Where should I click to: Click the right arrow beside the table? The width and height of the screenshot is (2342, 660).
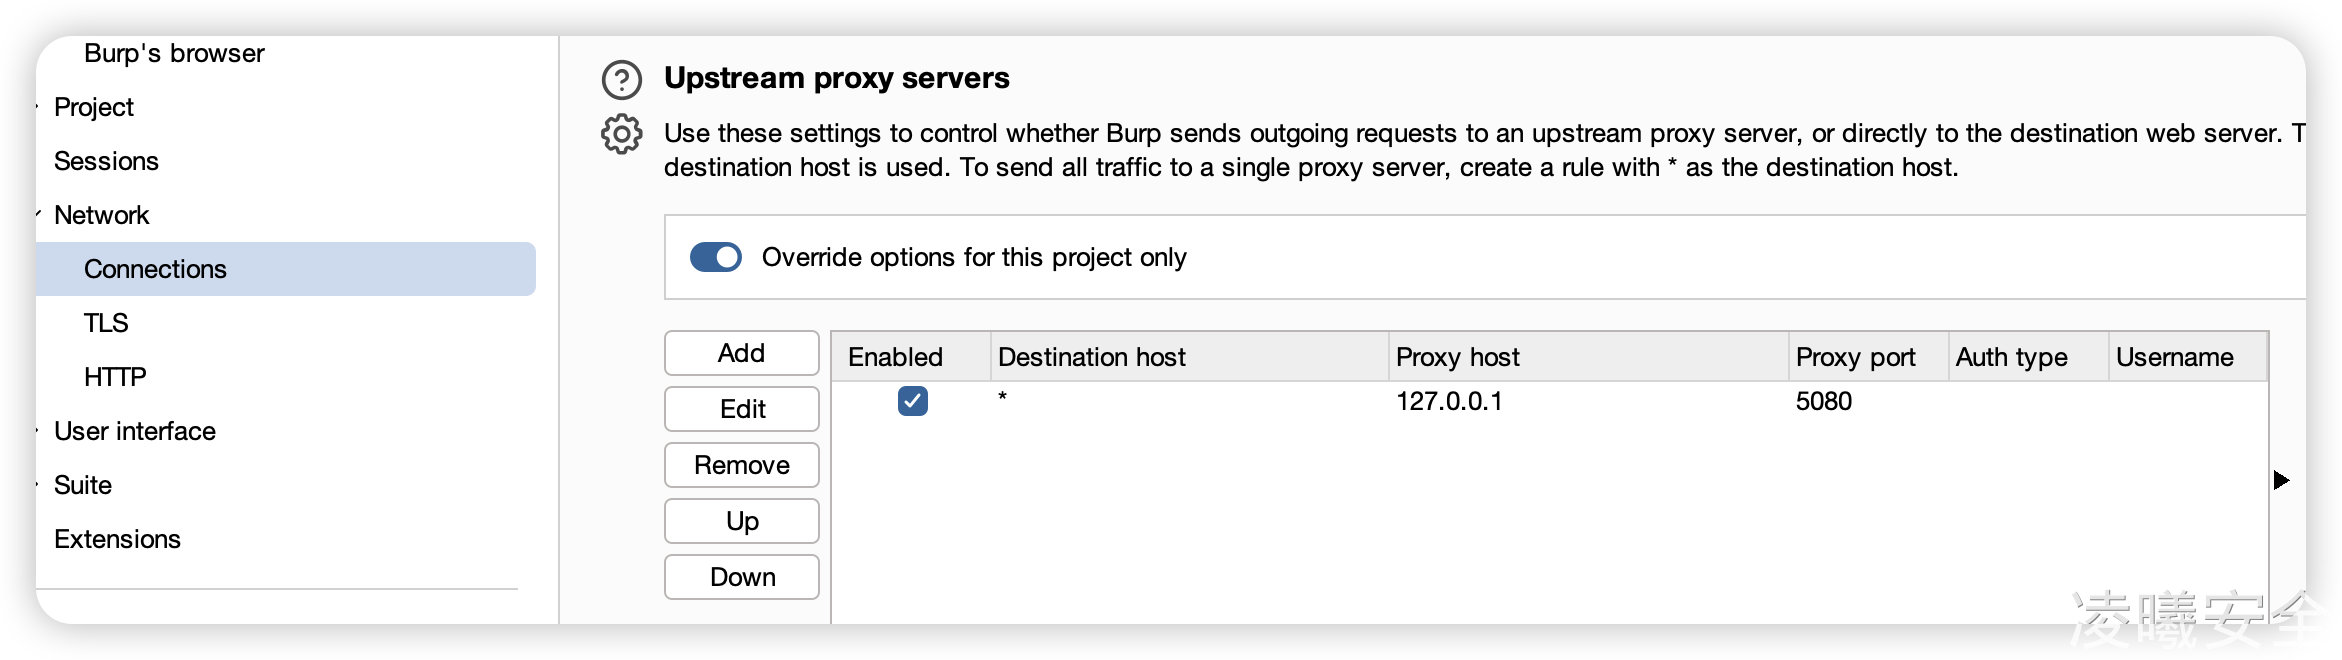tap(2281, 480)
